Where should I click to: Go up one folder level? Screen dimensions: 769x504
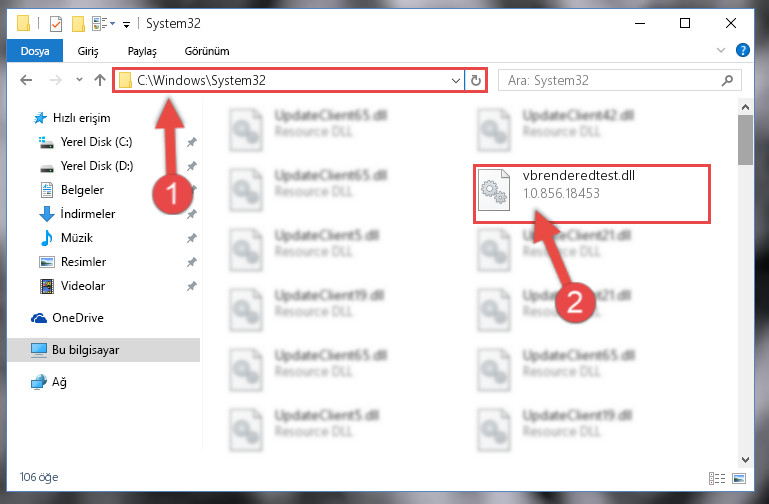100,80
